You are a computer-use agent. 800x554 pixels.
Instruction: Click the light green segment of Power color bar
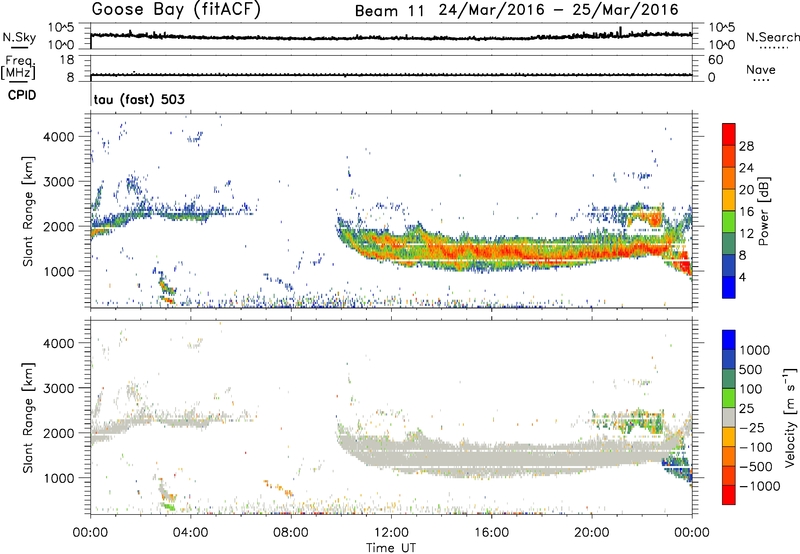[x=729, y=222]
